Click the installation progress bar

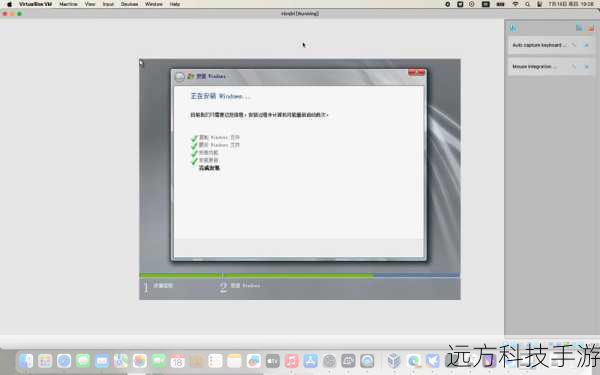coord(300,275)
